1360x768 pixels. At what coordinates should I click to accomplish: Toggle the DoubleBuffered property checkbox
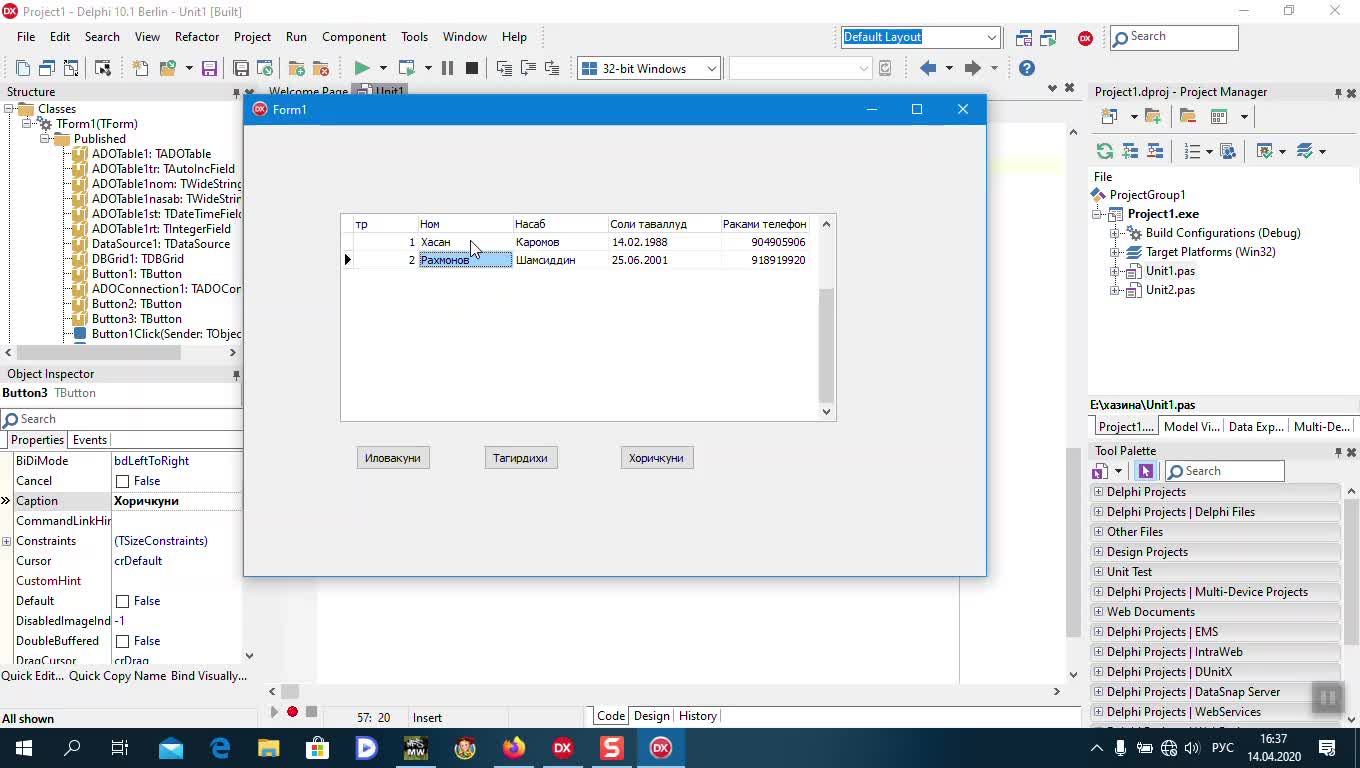click(123, 641)
